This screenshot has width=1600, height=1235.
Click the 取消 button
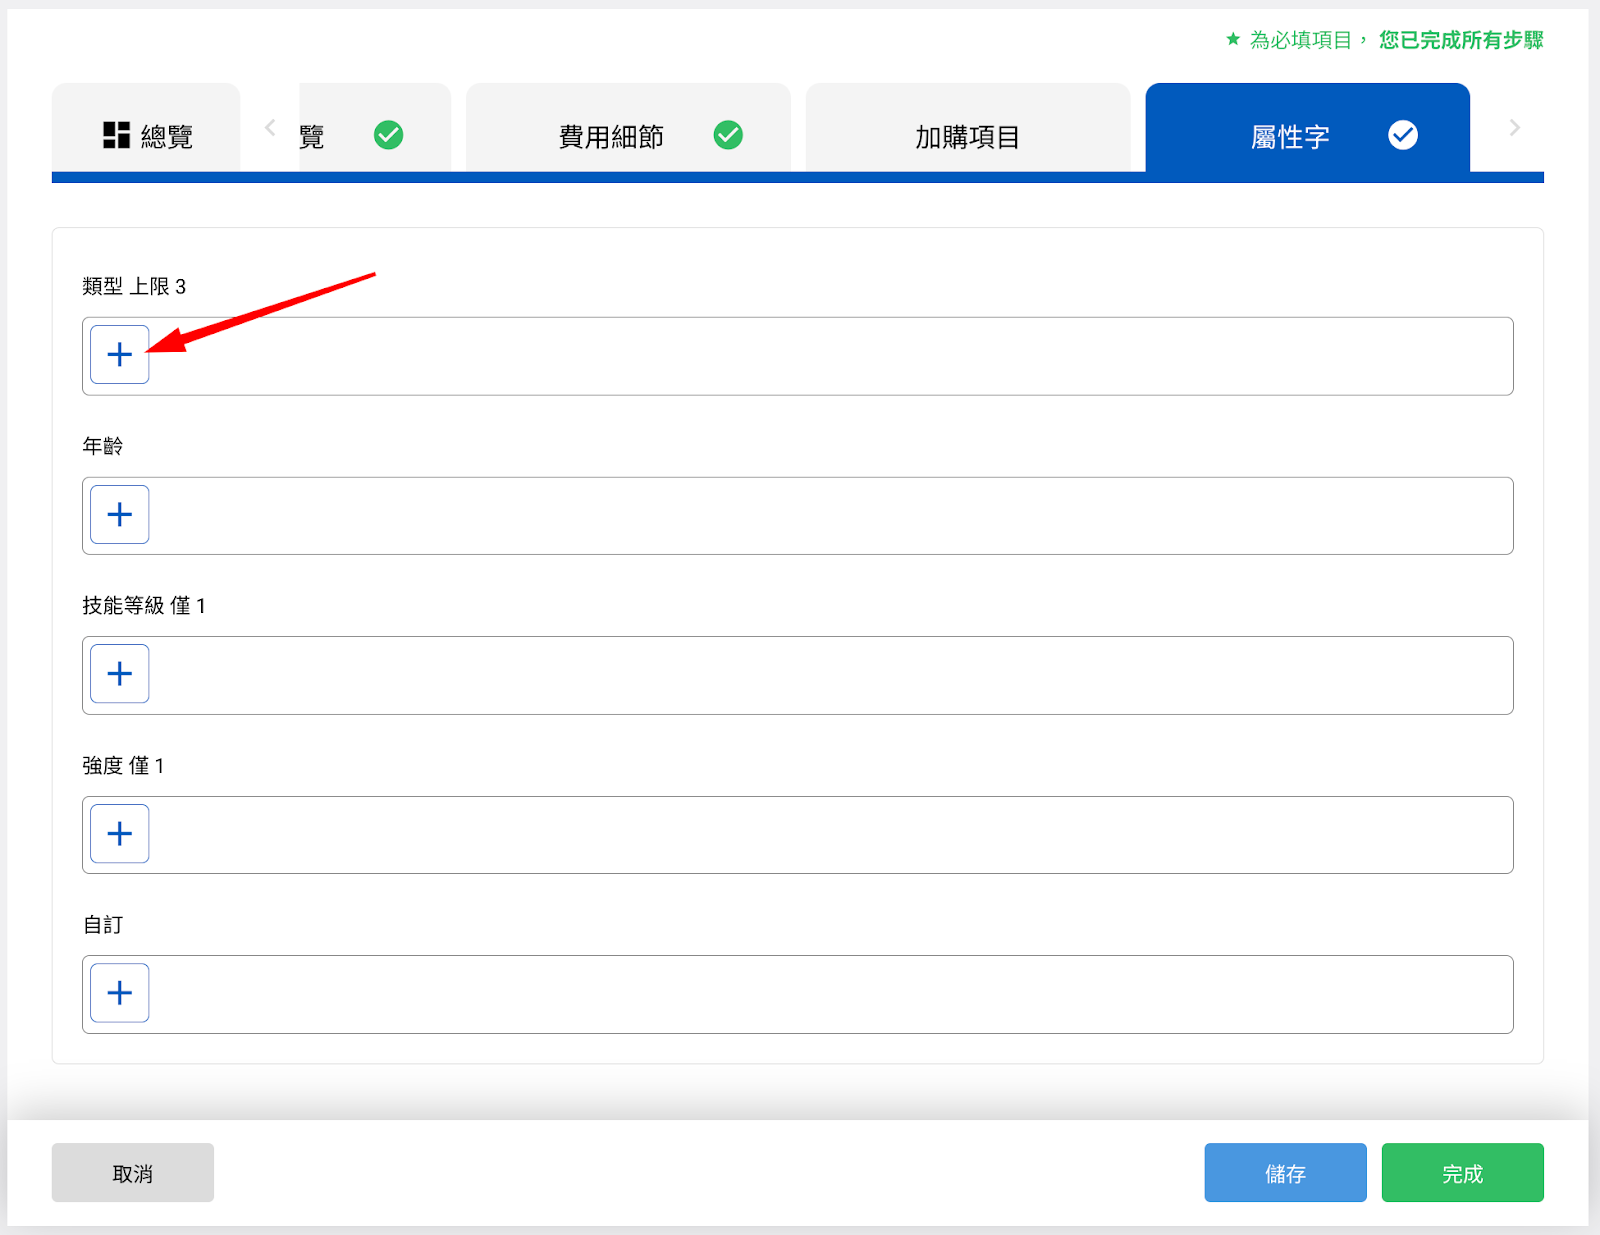(133, 1173)
